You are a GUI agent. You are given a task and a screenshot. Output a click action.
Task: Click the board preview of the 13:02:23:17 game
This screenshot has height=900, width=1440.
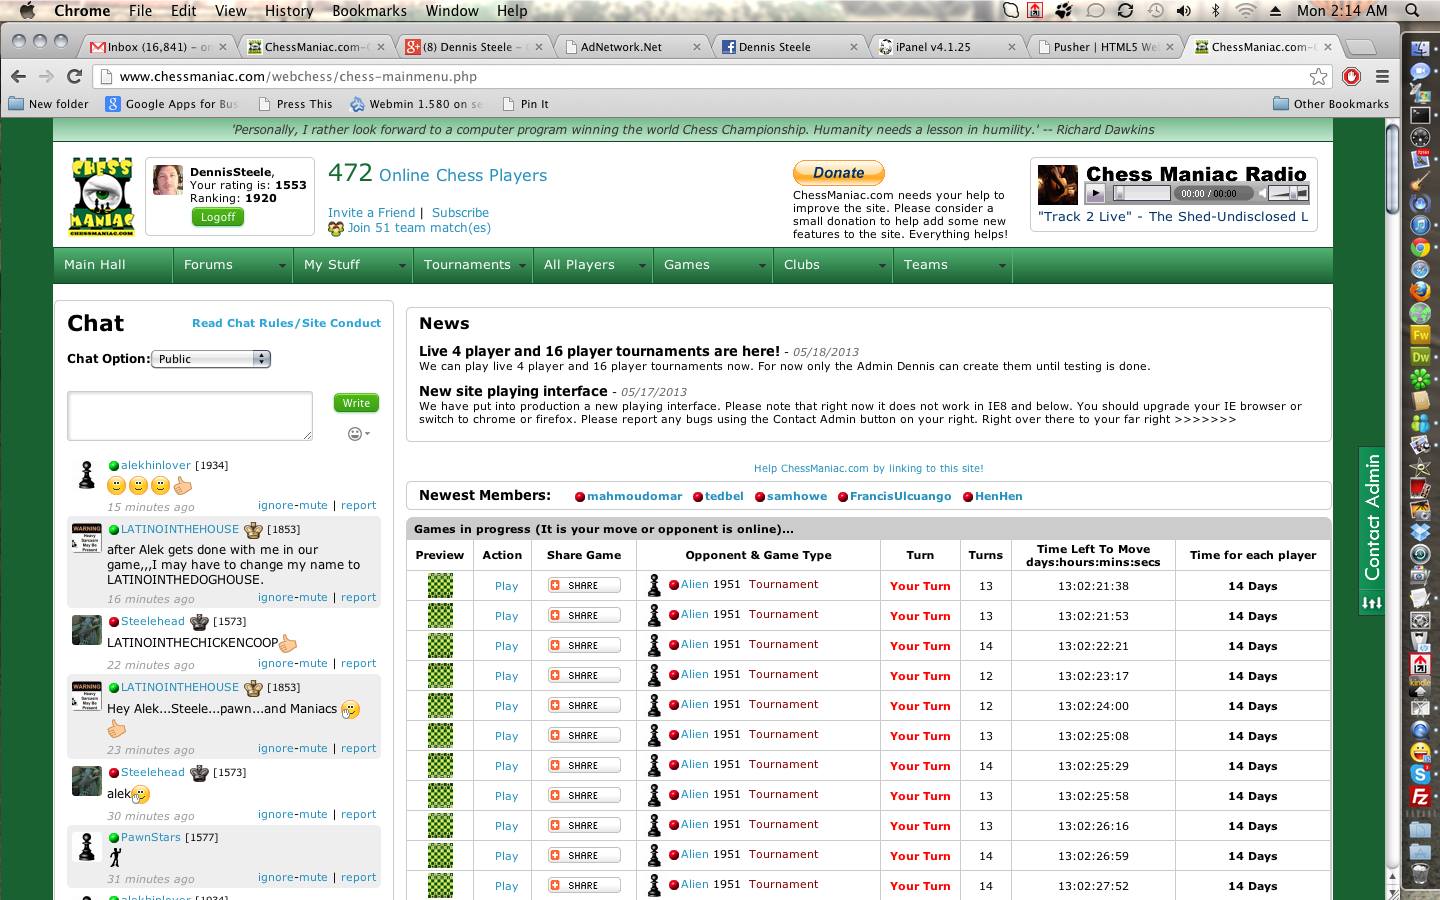click(440, 675)
